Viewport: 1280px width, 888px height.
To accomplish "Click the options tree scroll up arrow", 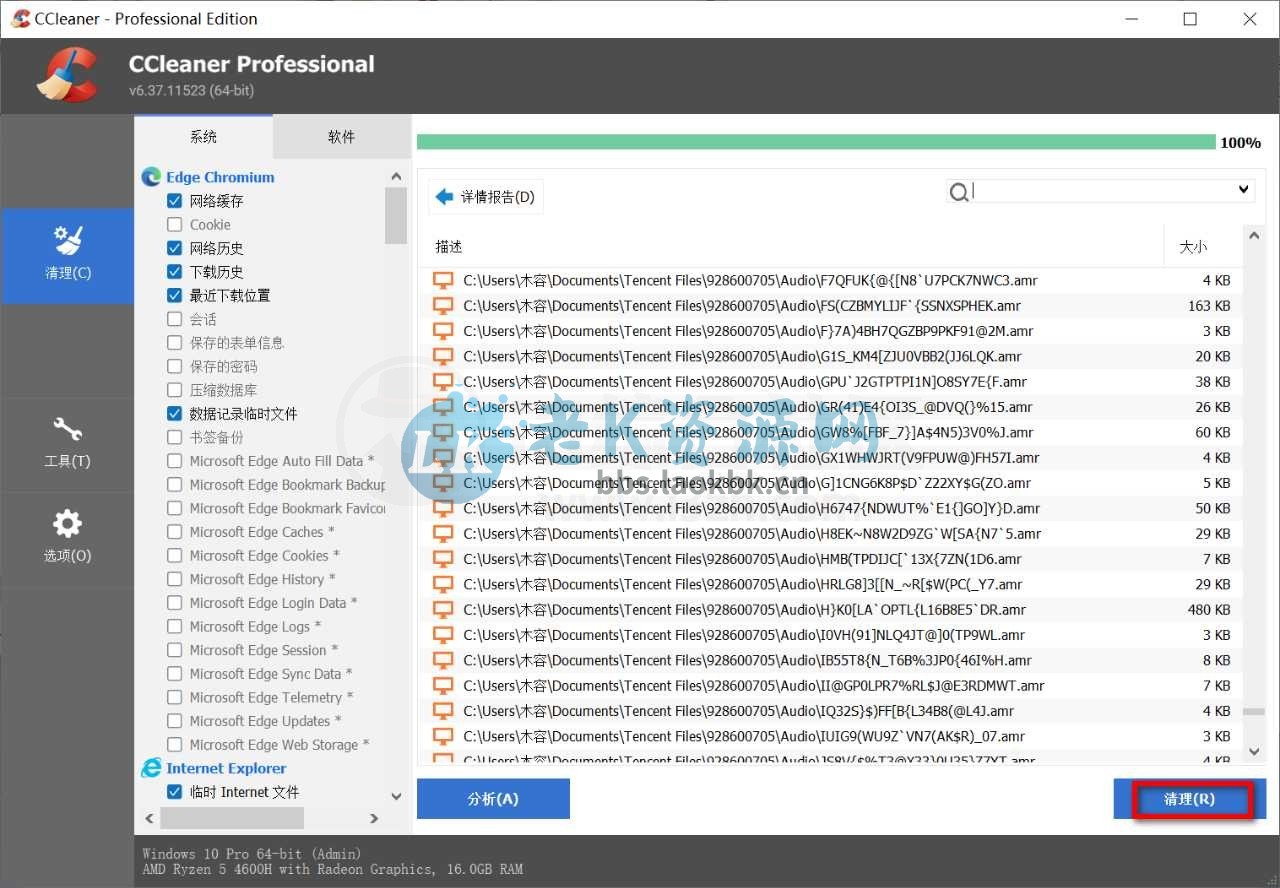I will (x=396, y=176).
